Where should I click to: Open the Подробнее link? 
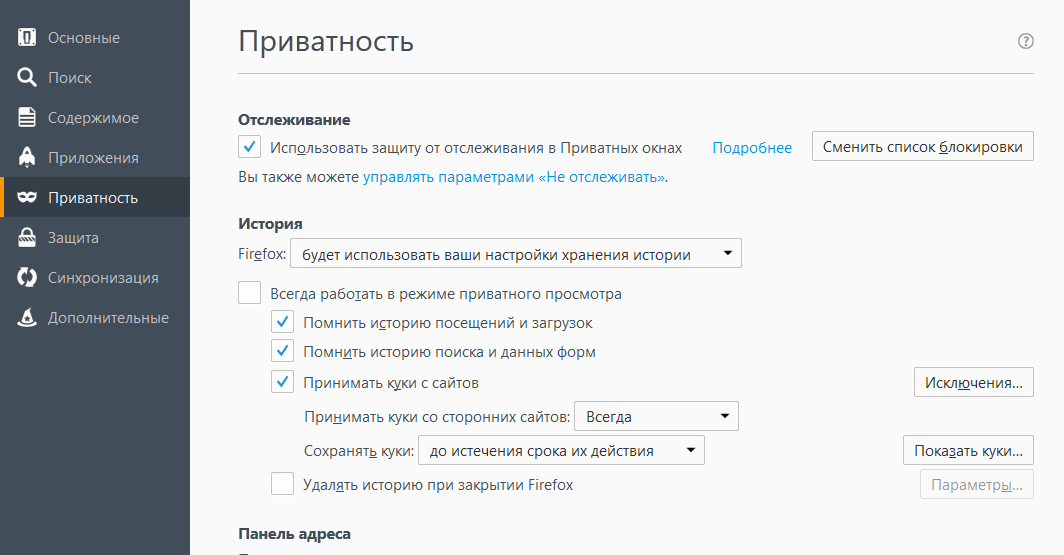pyautogui.click(x=752, y=148)
